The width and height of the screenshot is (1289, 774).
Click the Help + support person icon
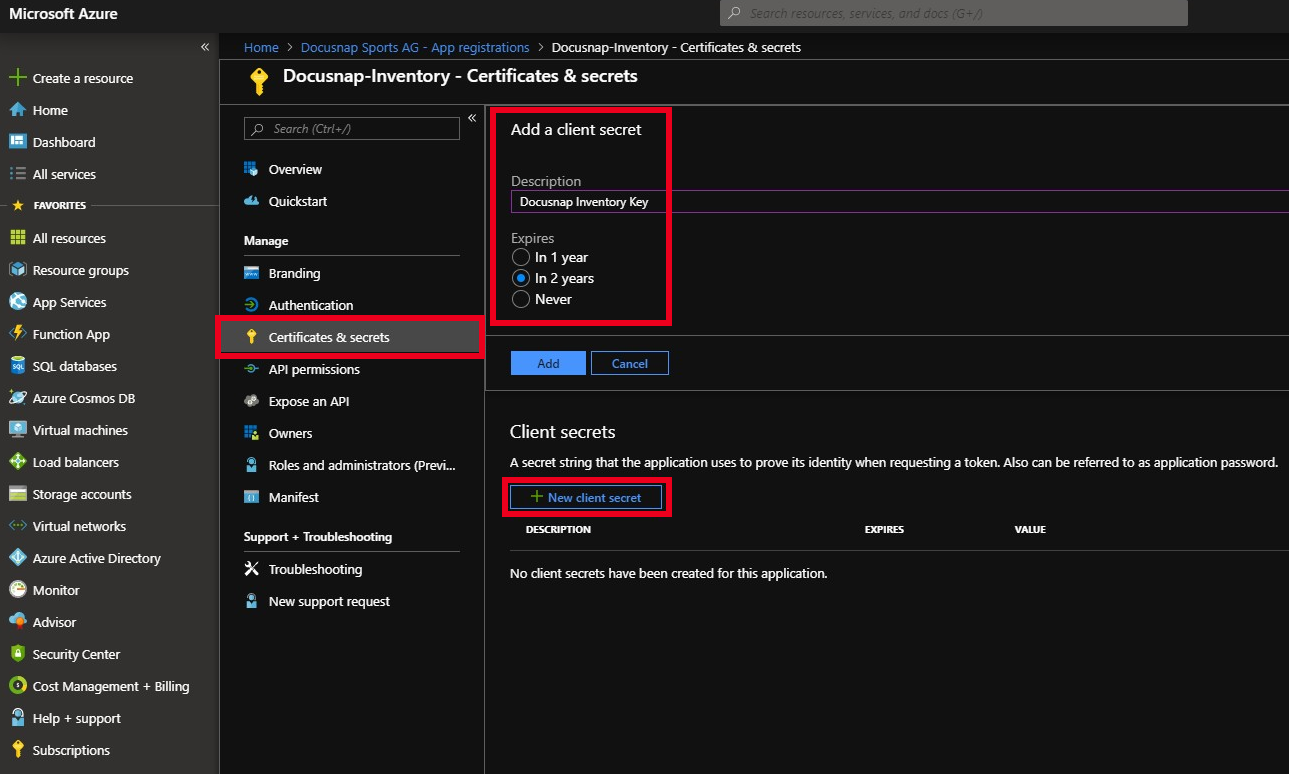pyautogui.click(x=17, y=718)
